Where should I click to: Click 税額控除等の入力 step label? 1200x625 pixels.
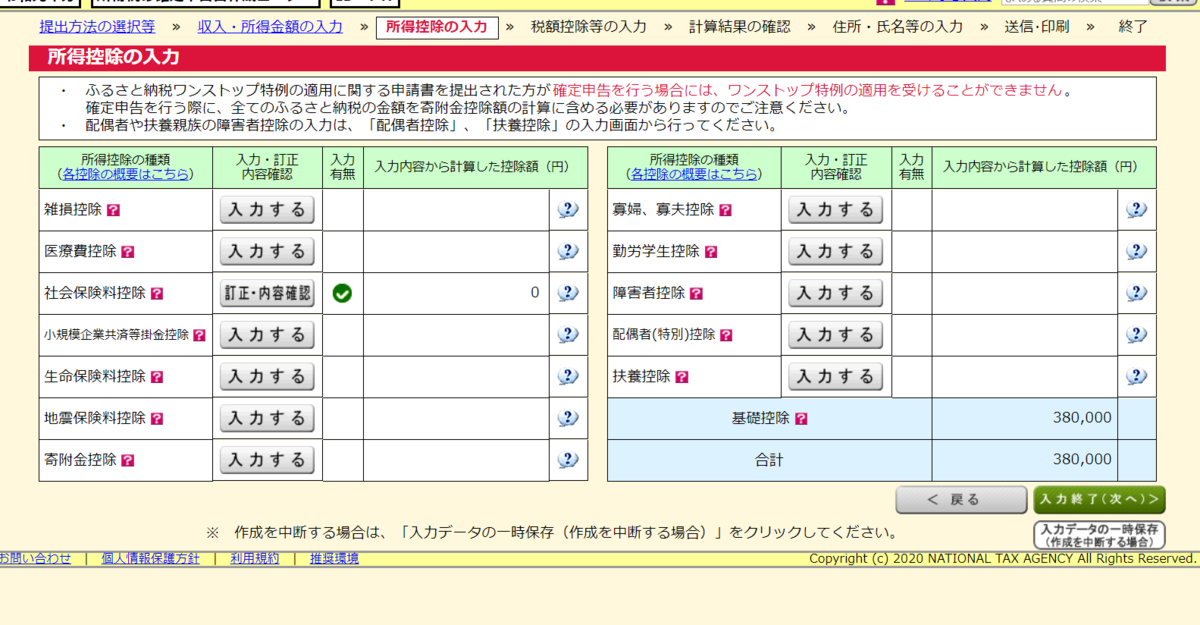(x=589, y=27)
